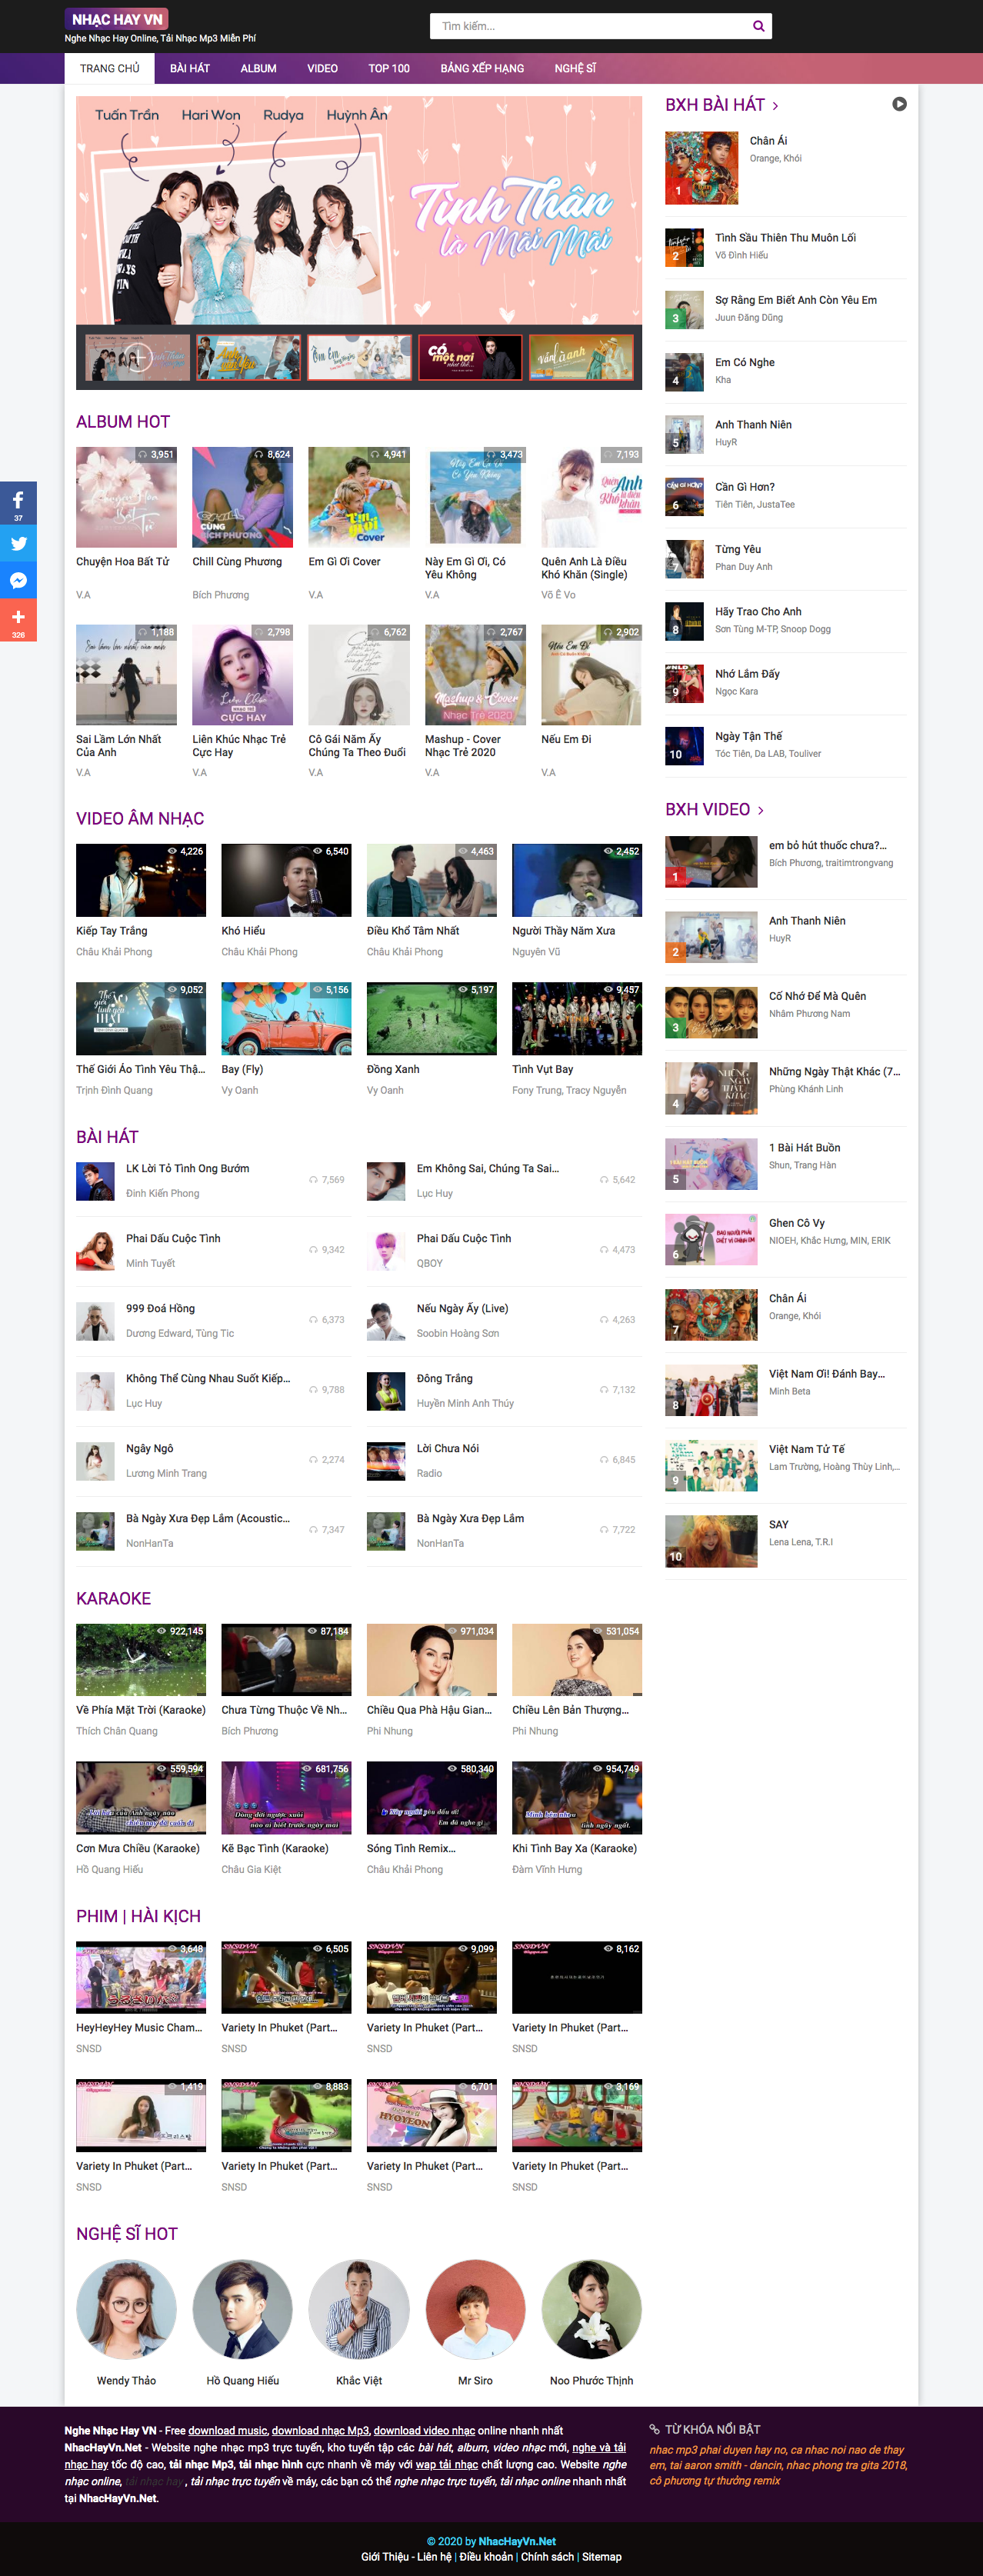Screen dimensions: 983x2576
Task: Play all songs in BXH Bài Hát
Action: pos(899,104)
